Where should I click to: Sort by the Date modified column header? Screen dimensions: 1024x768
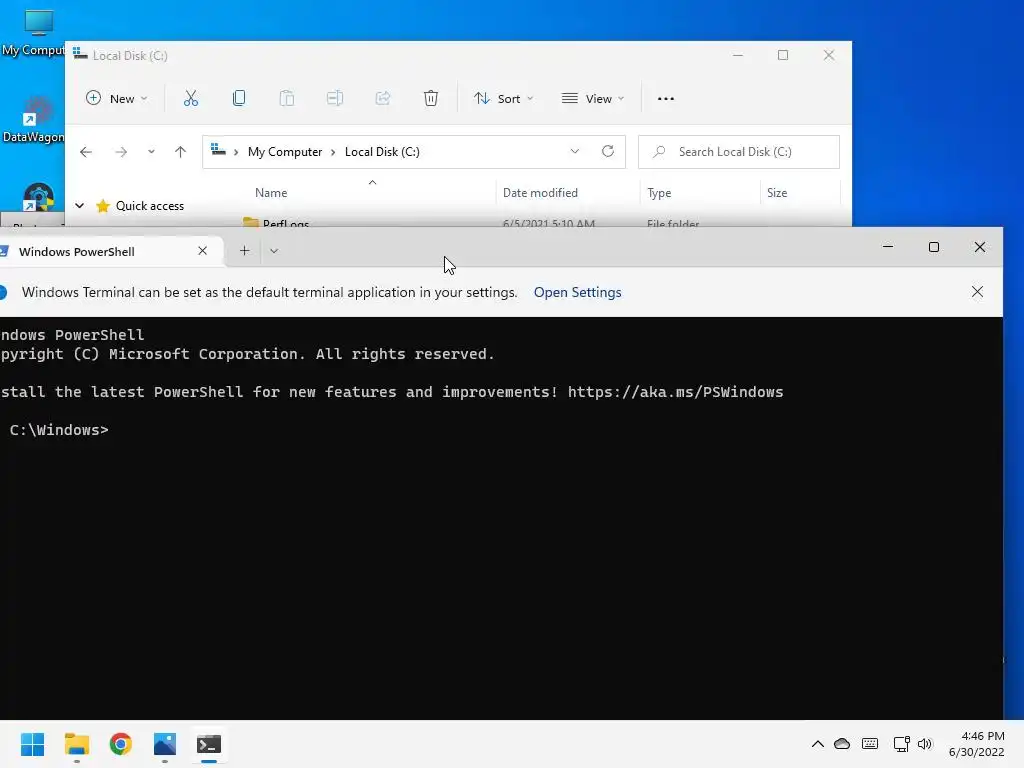540,193
